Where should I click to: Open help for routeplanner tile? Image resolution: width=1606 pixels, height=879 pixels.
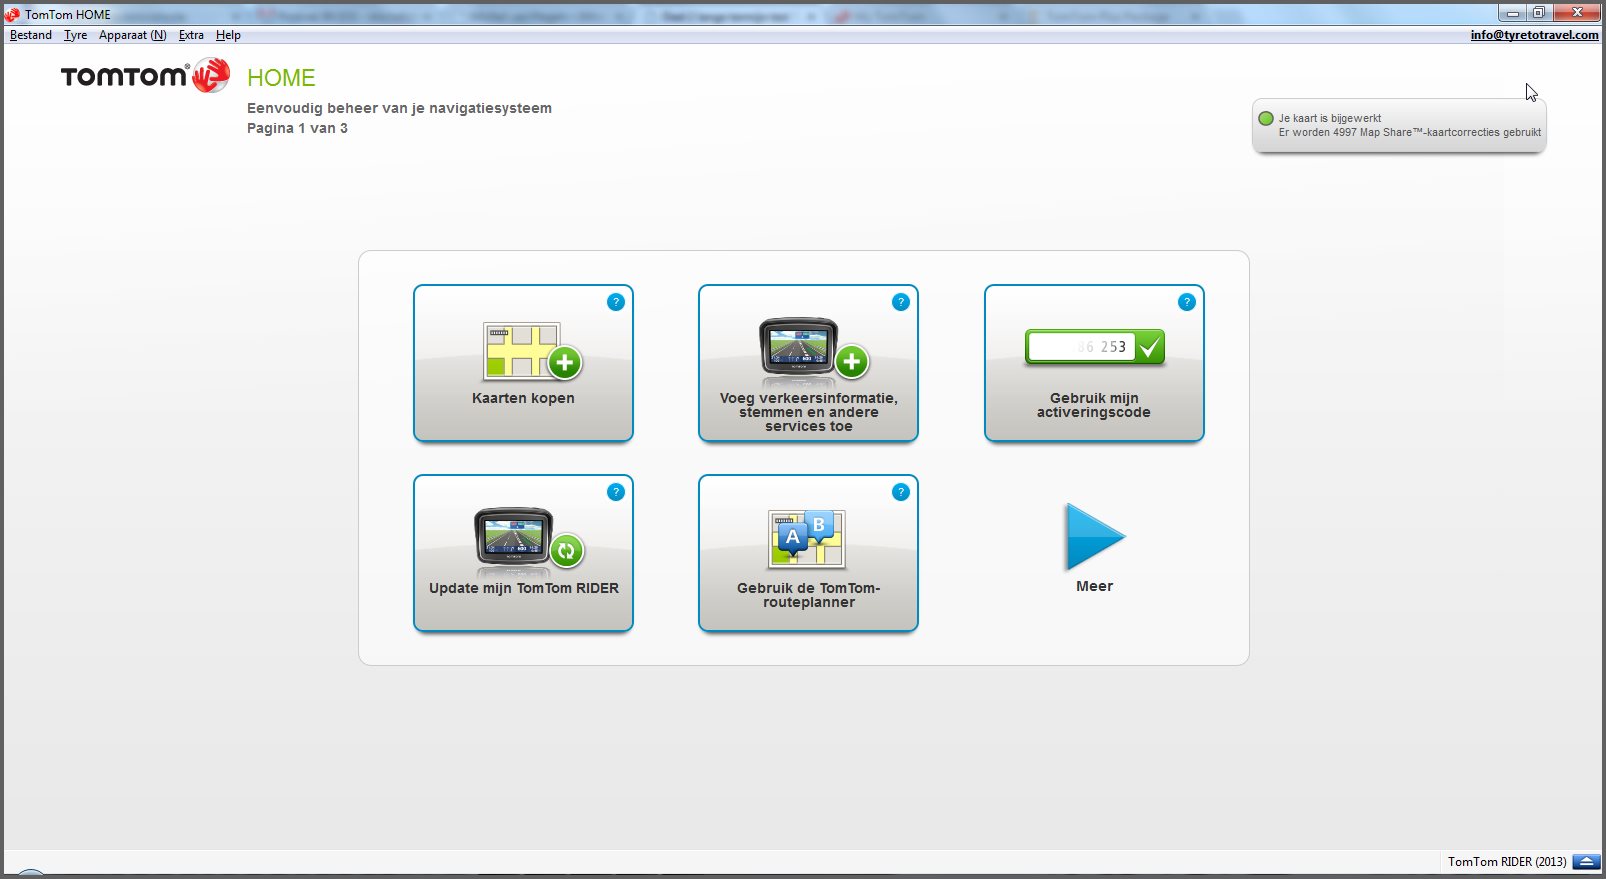pyautogui.click(x=901, y=492)
